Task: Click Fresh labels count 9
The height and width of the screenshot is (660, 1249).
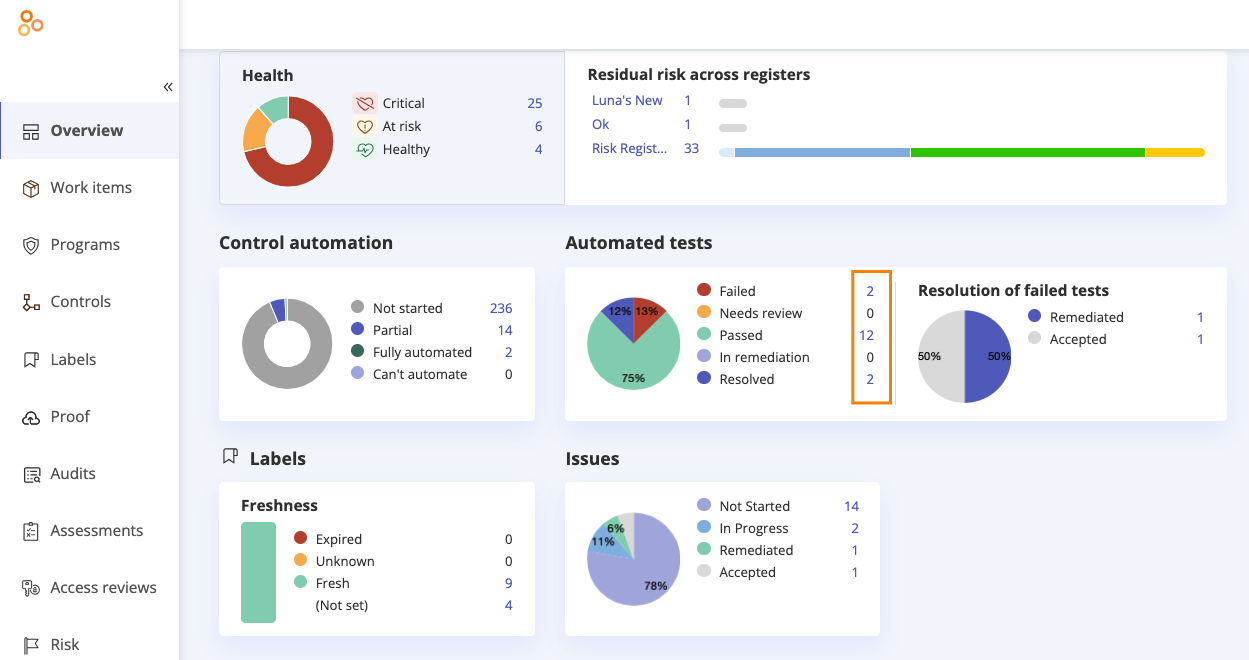Action: click(x=509, y=583)
